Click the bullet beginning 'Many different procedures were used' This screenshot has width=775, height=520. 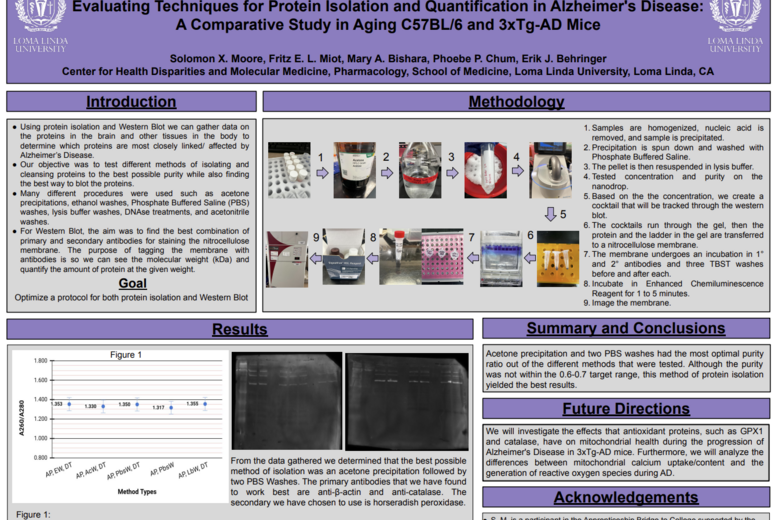(131, 208)
